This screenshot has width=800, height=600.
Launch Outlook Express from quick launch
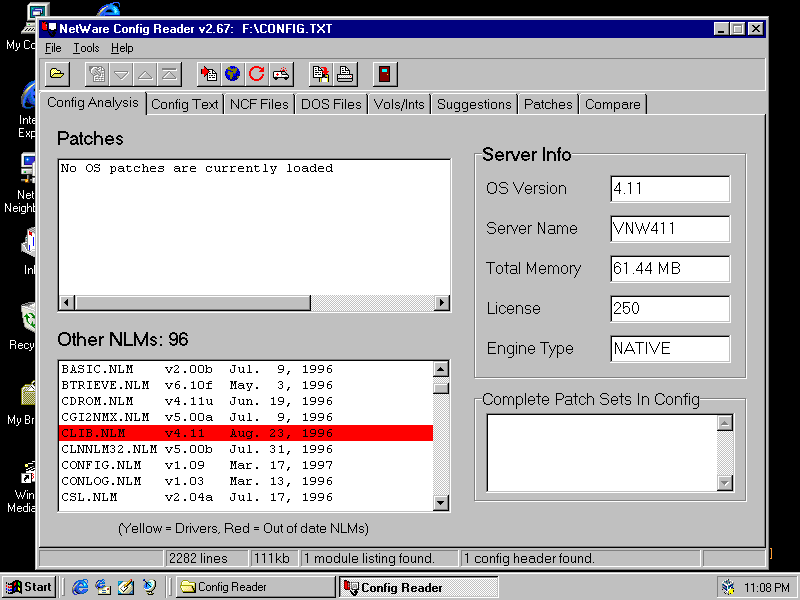tap(103, 587)
